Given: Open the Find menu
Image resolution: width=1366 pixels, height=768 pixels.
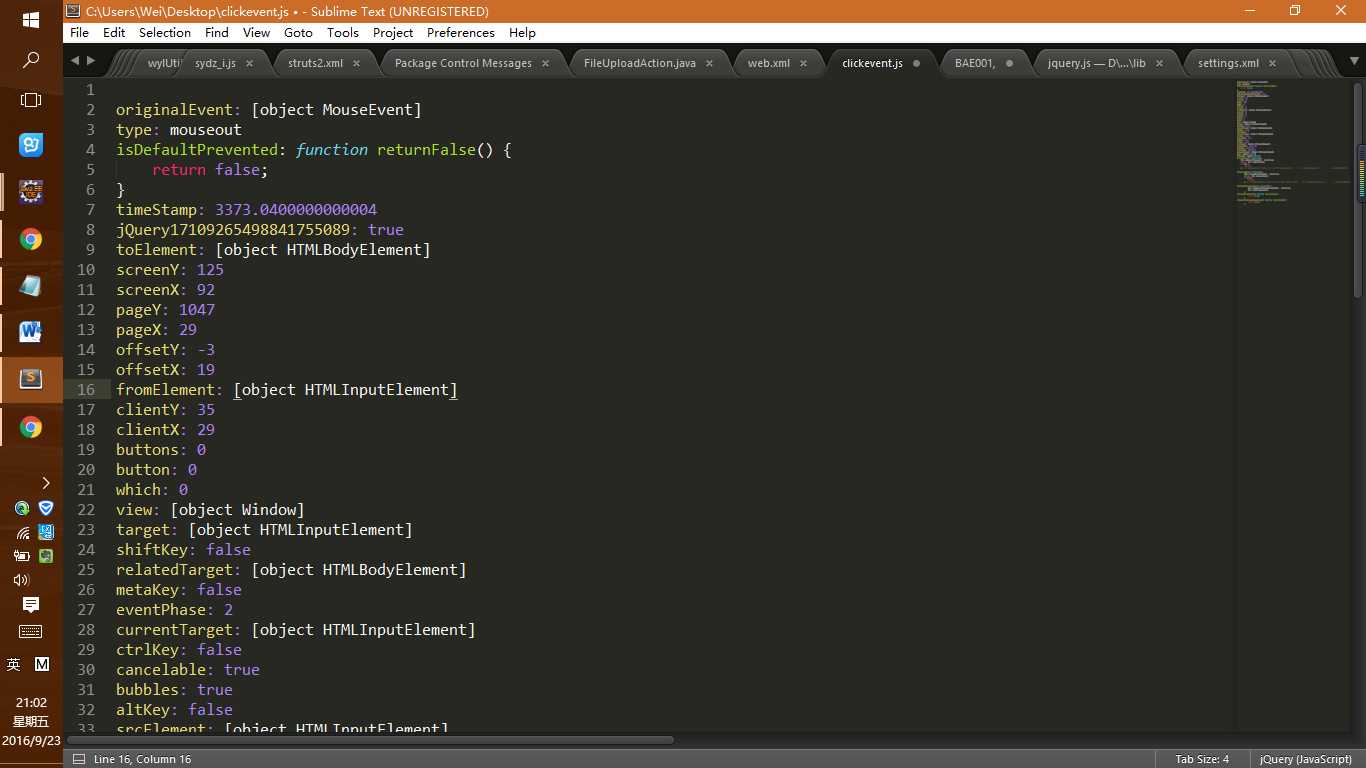Looking at the screenshot, I should [217, 32].
